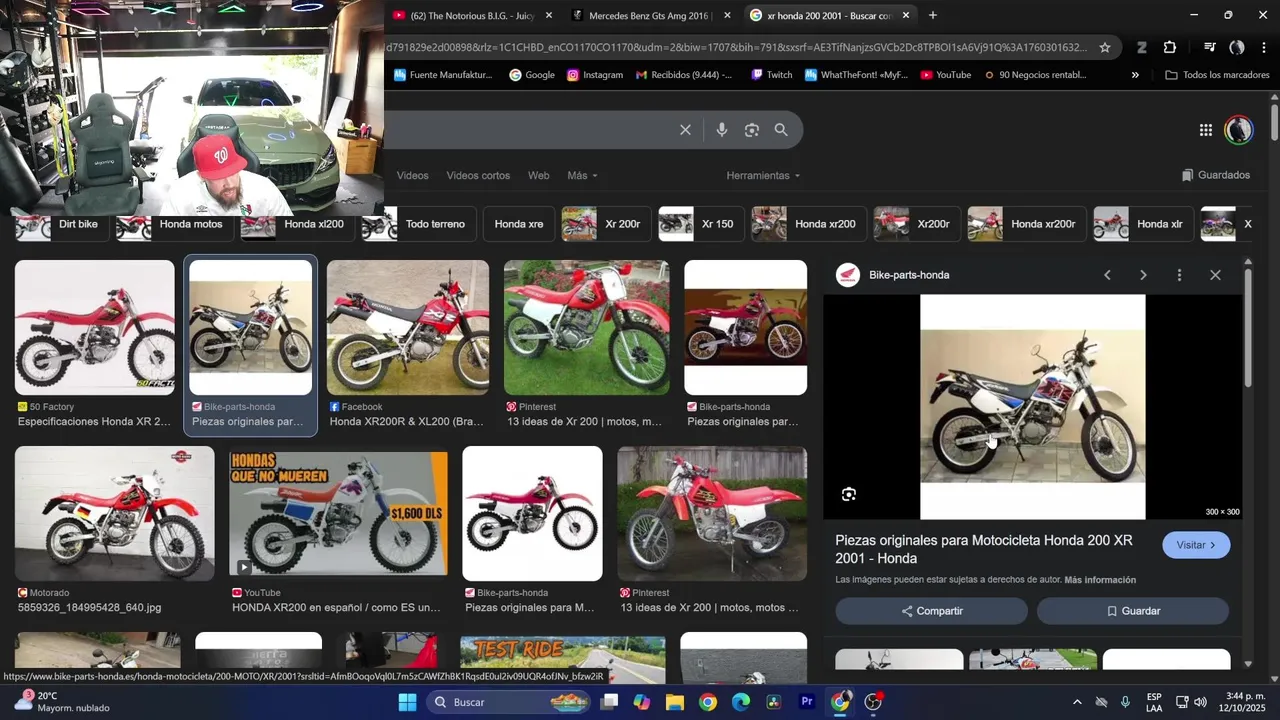Viewport: 1280px width, 720px height.
Task: Open the media control button in Chrome toolbar
Action: (1209, 47)
